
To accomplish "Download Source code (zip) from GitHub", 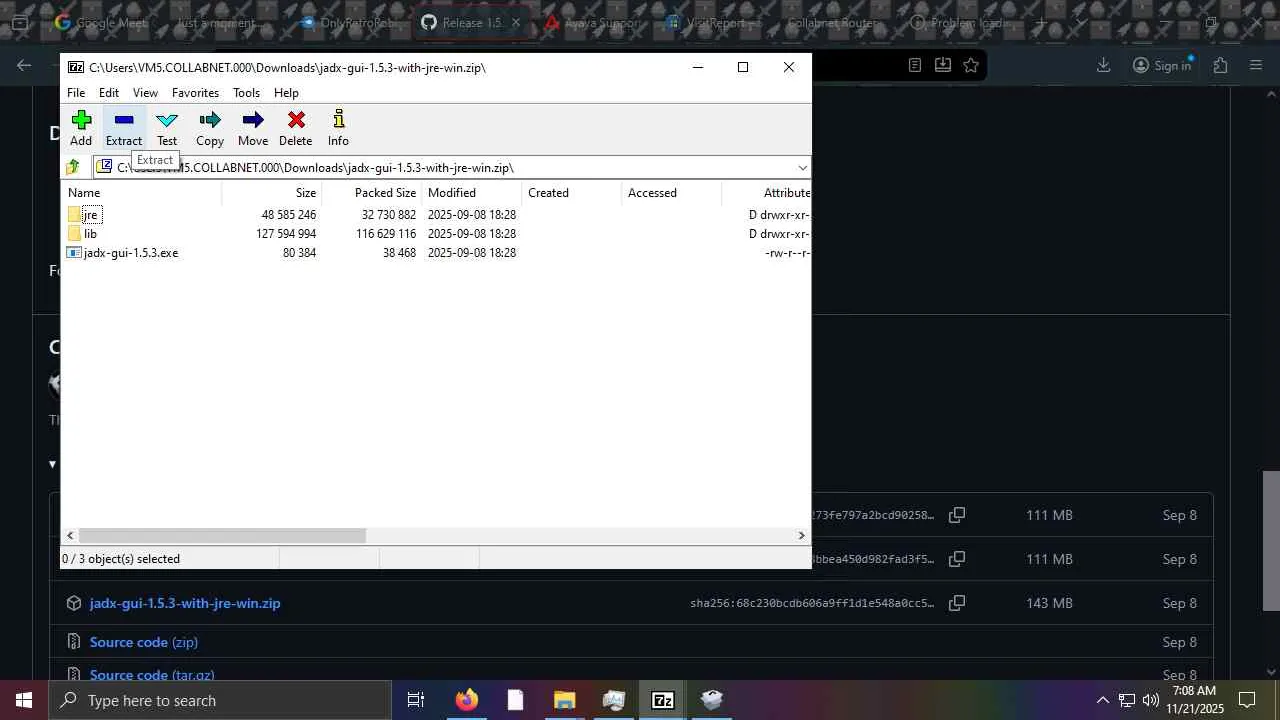I will coord(144,642).
